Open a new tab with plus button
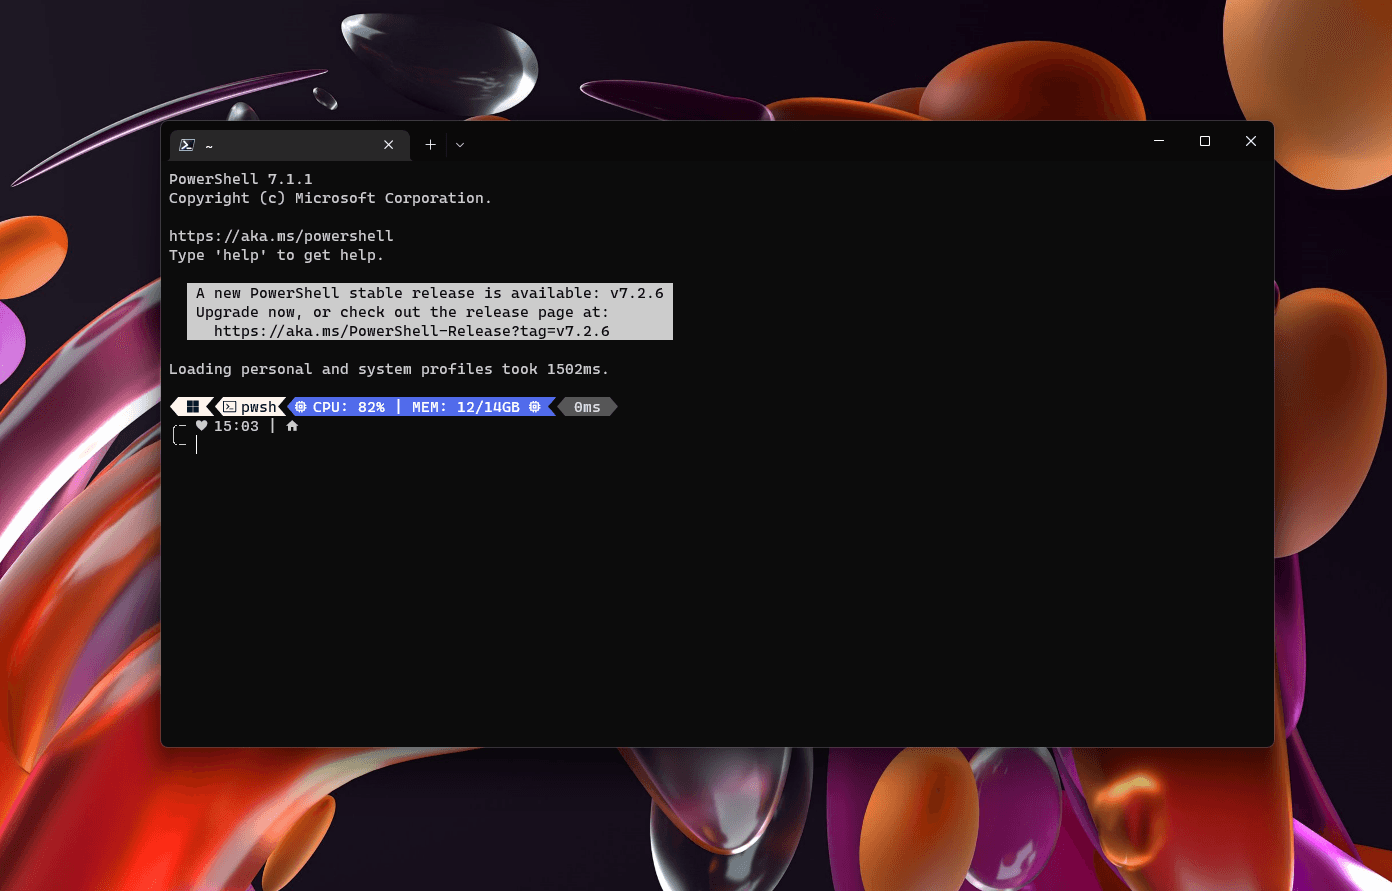Viewport: 1392px width, 891px height. pos(430,145)
